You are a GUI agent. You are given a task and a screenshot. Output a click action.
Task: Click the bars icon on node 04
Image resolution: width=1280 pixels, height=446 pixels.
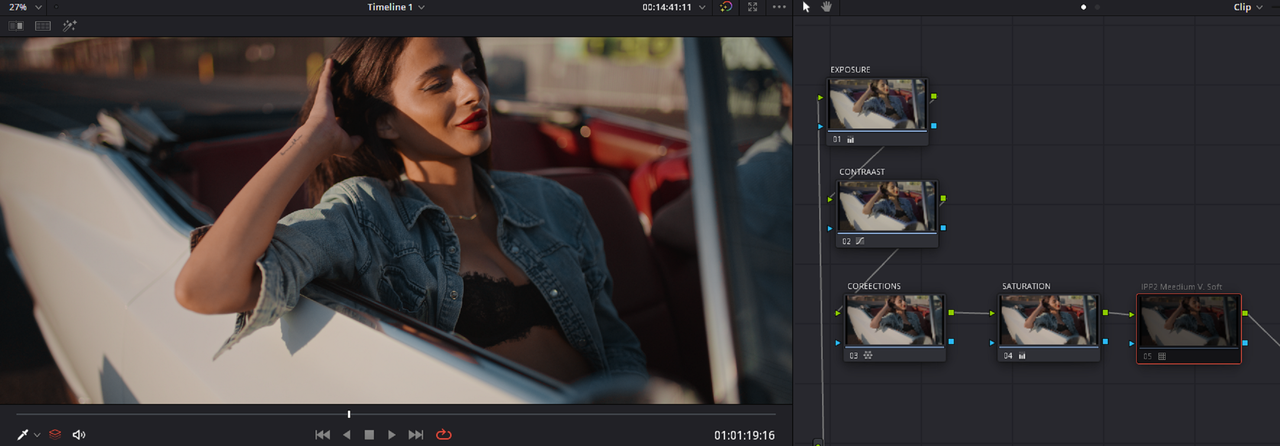tap(1022, 355)
